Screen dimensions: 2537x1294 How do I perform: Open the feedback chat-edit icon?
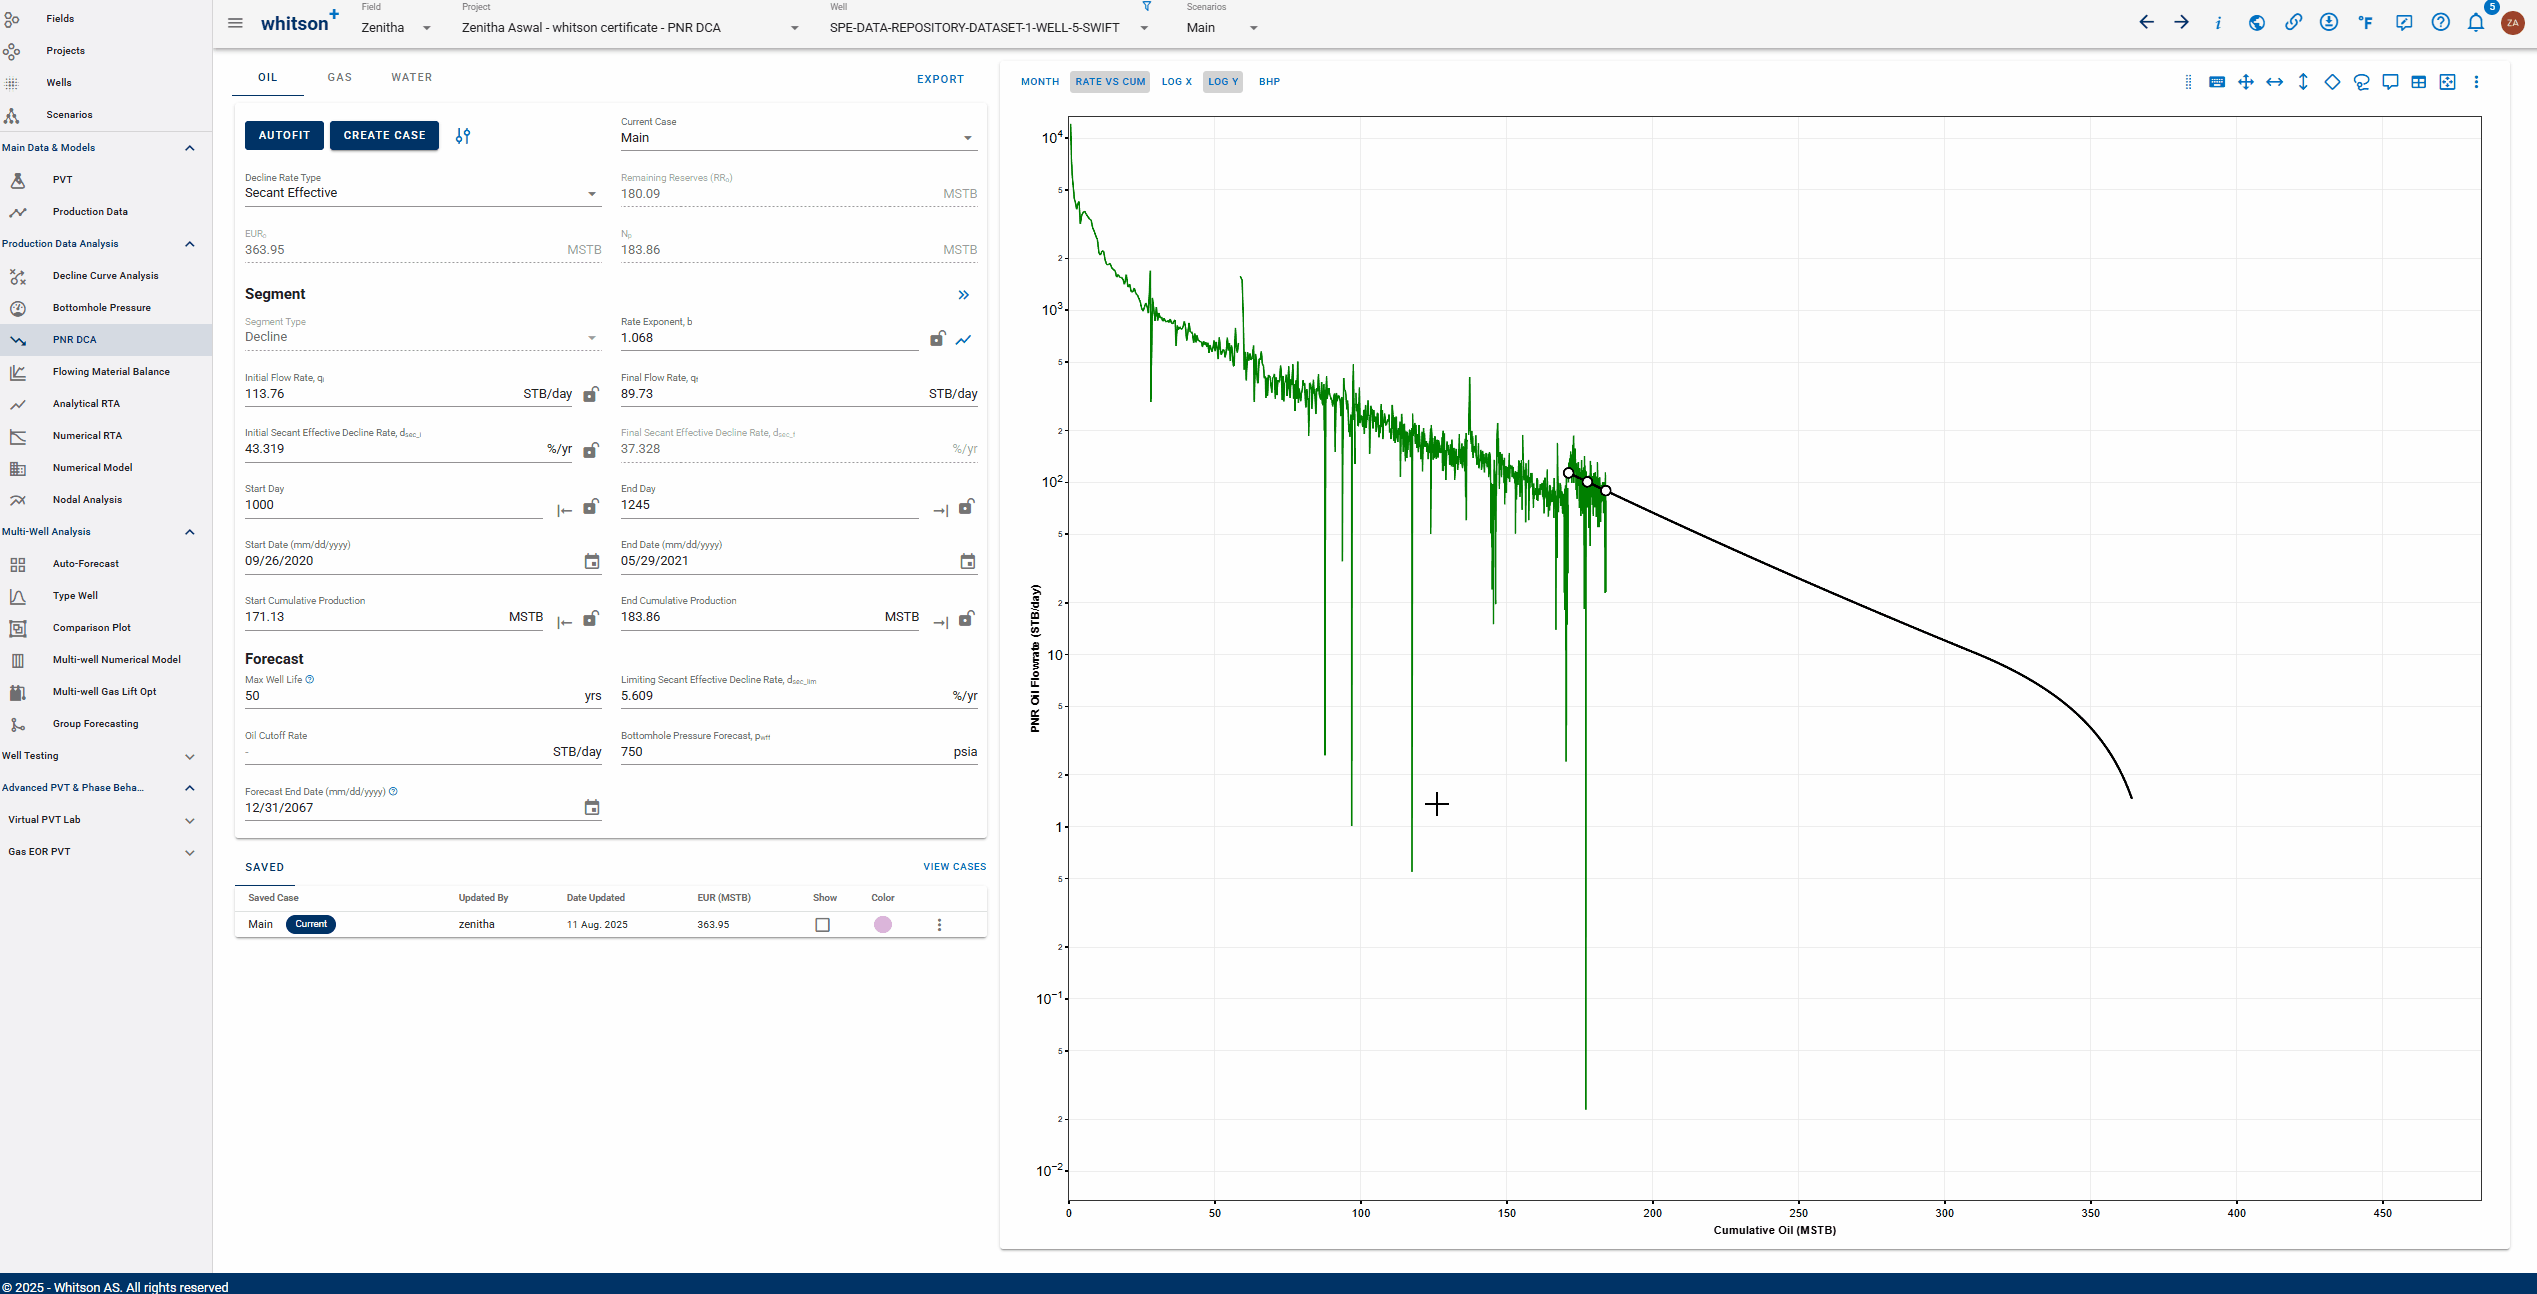tap(2404, 23)
